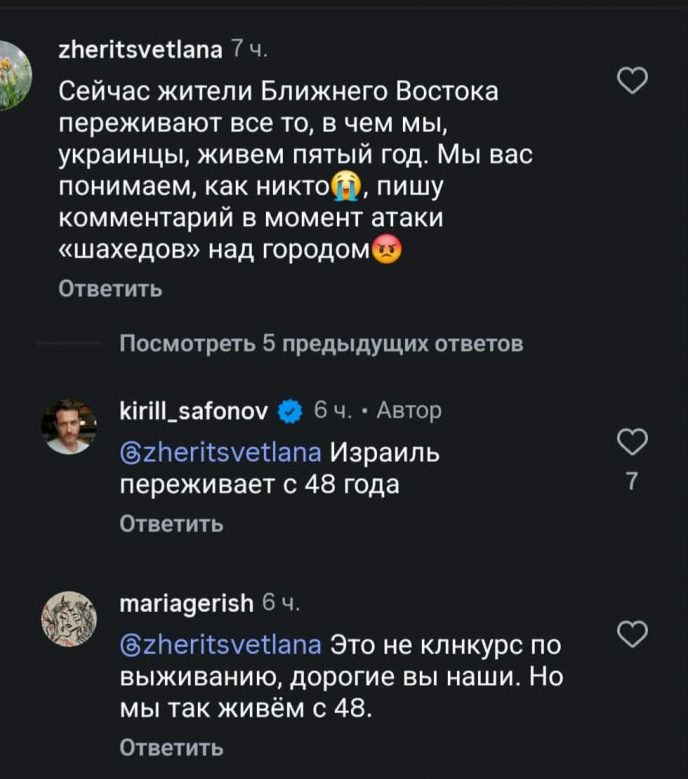
Task: Click the @zheritsvetlana mention in mariagerish's reply
Action: [220, 644]
